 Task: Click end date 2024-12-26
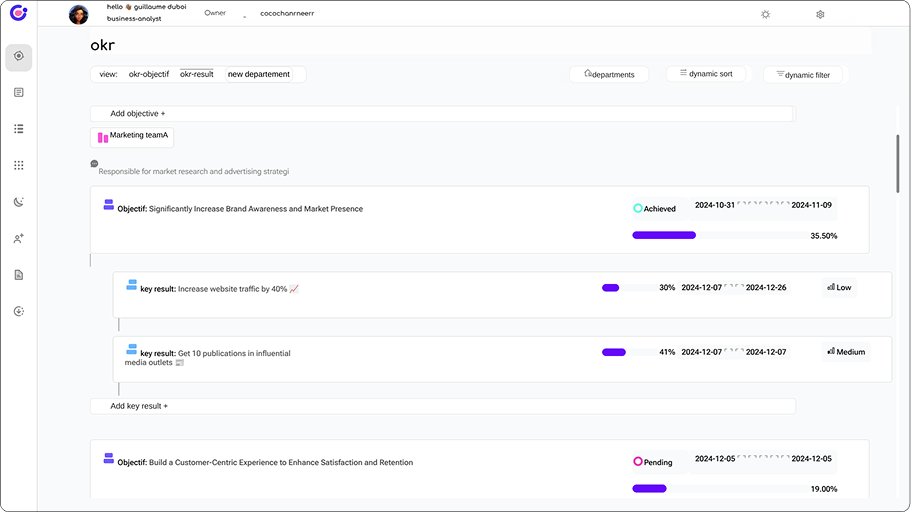tap(766, 288)
